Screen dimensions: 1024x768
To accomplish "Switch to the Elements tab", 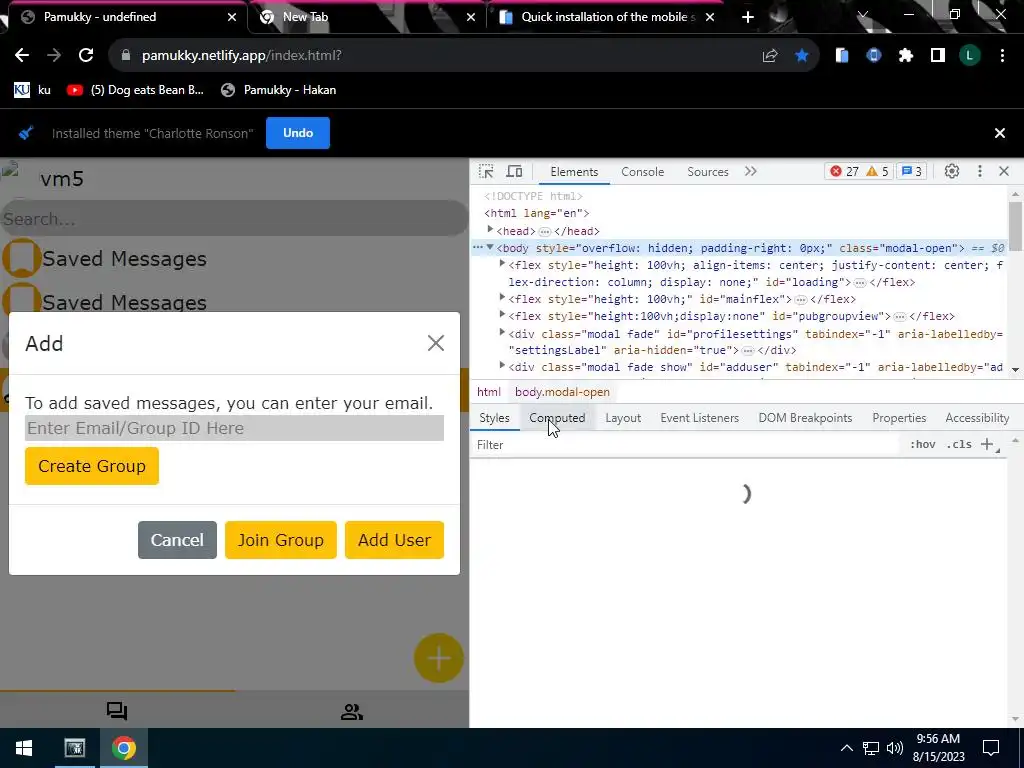I will [574, 172].
